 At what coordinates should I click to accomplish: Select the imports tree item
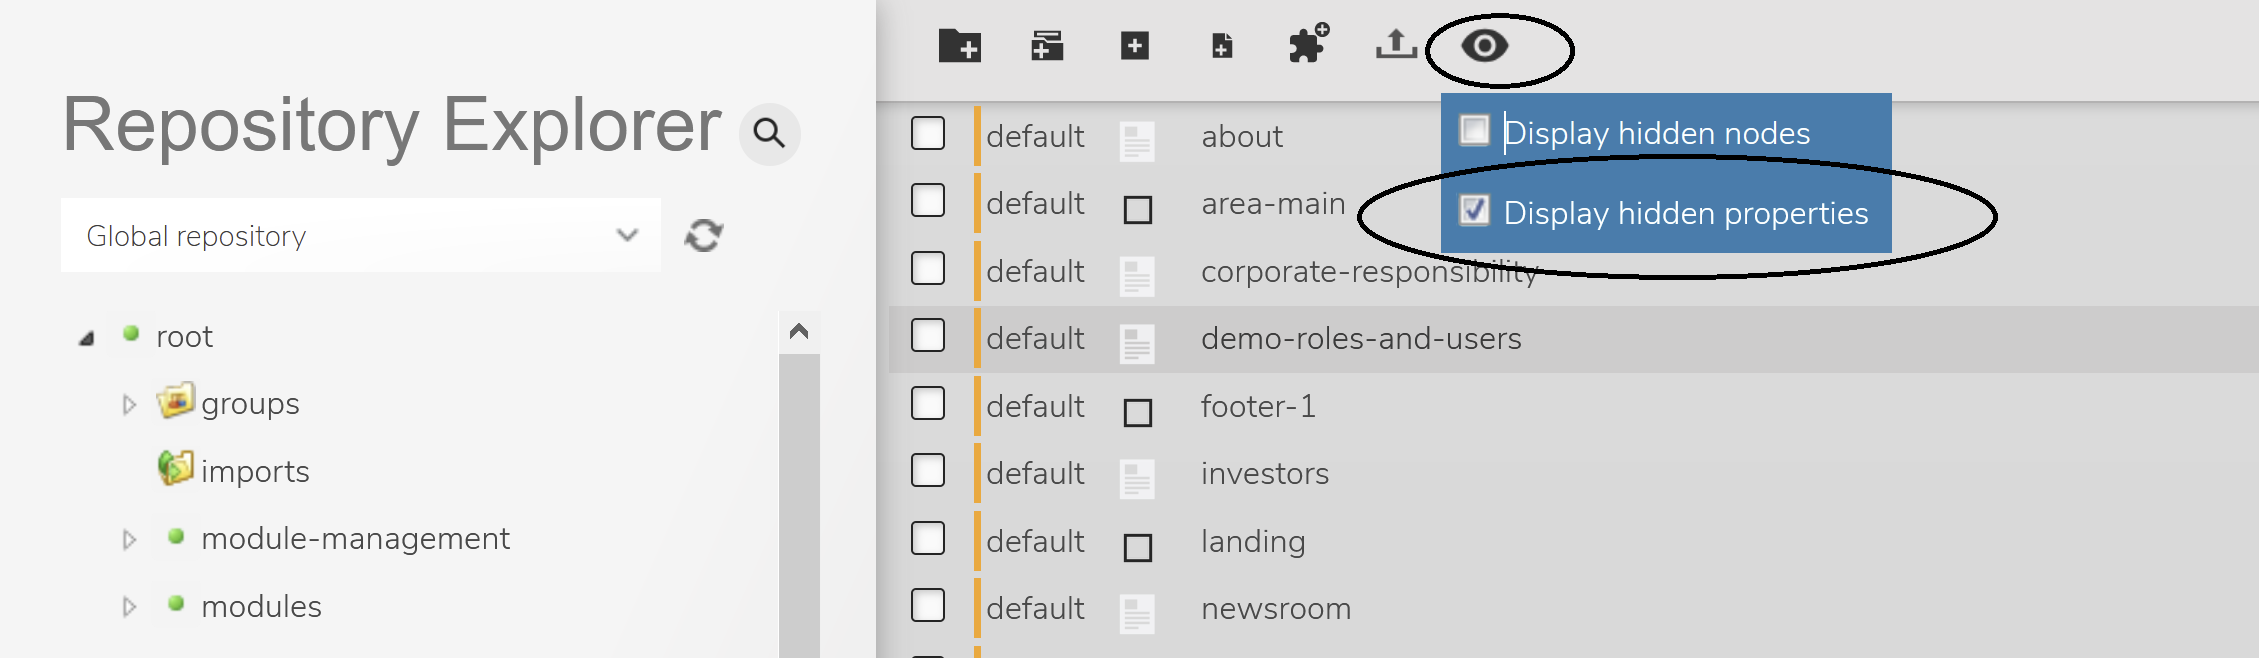tap(254, 471)
